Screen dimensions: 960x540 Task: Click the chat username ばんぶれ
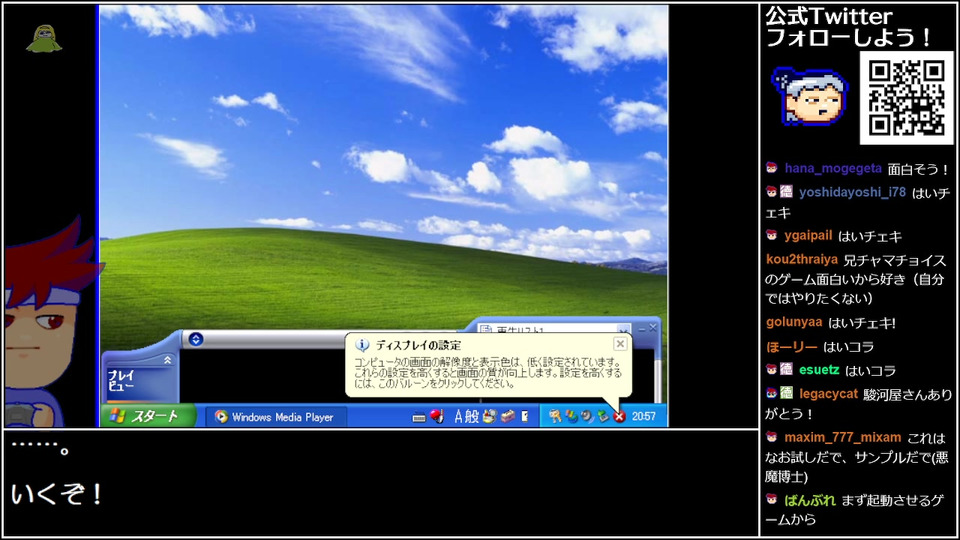pyautogui.click(x=810, y=500)
